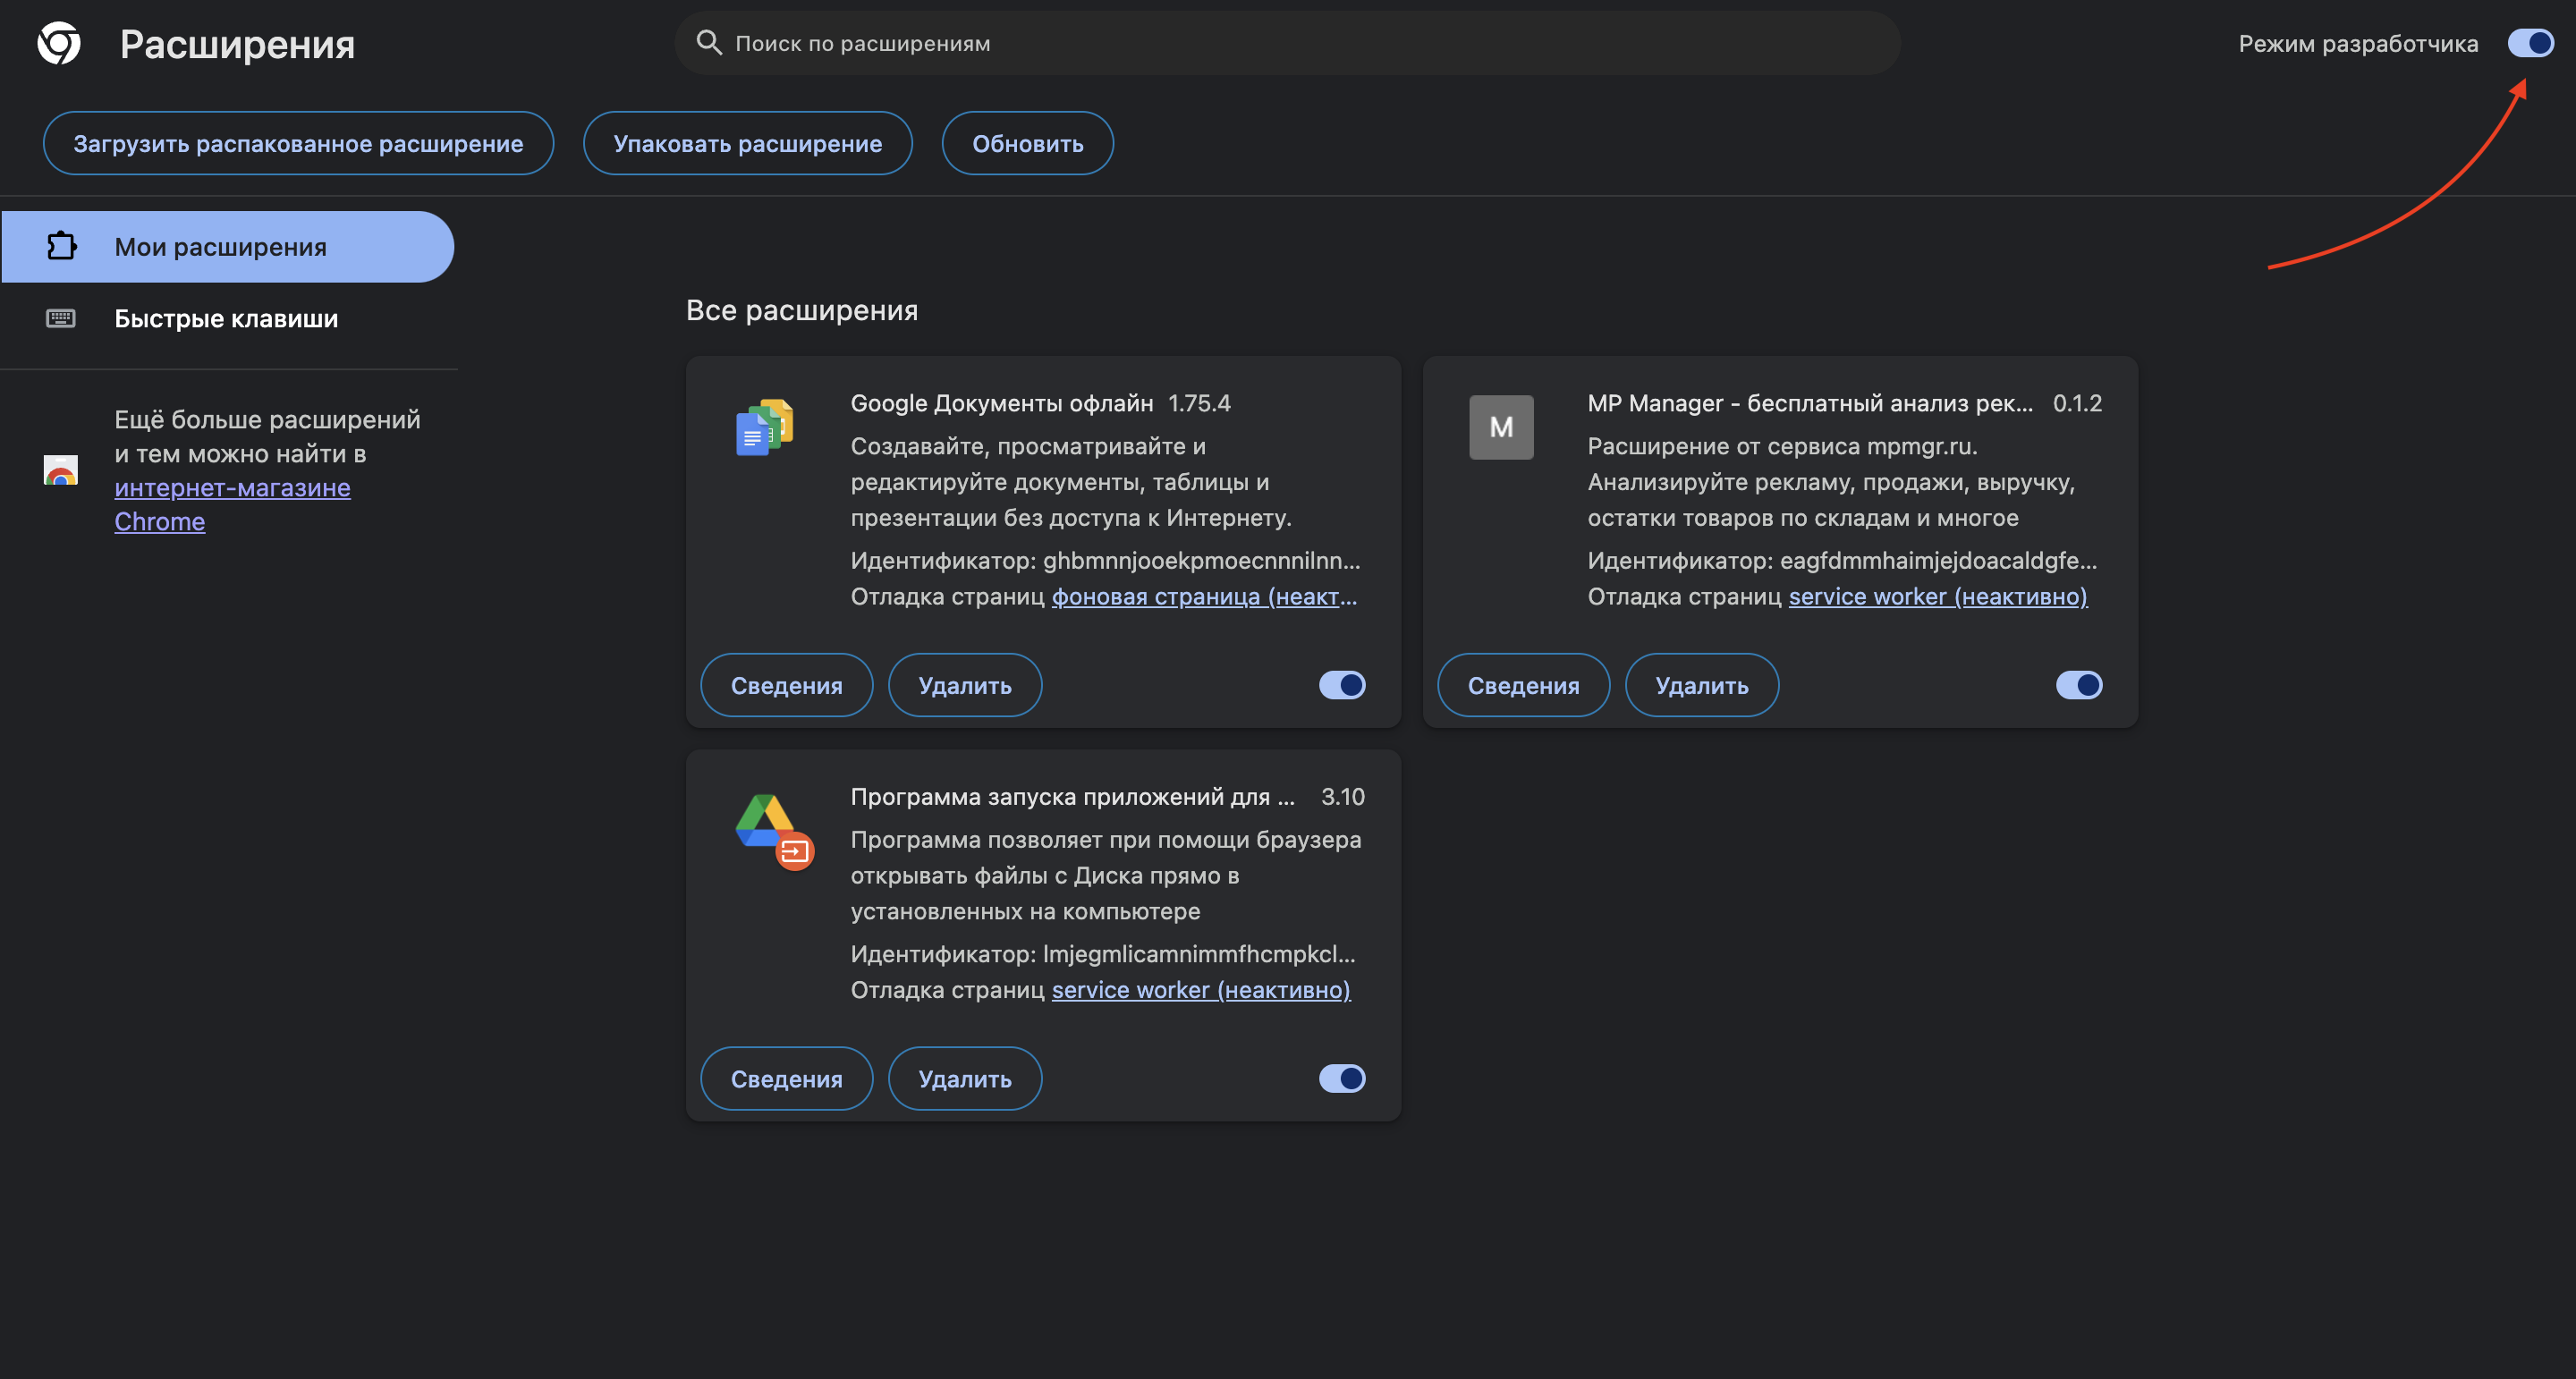The image size is (2576, 1379).
Task: Click the puzzle piece extensions icon
Action: coord(61,246)
